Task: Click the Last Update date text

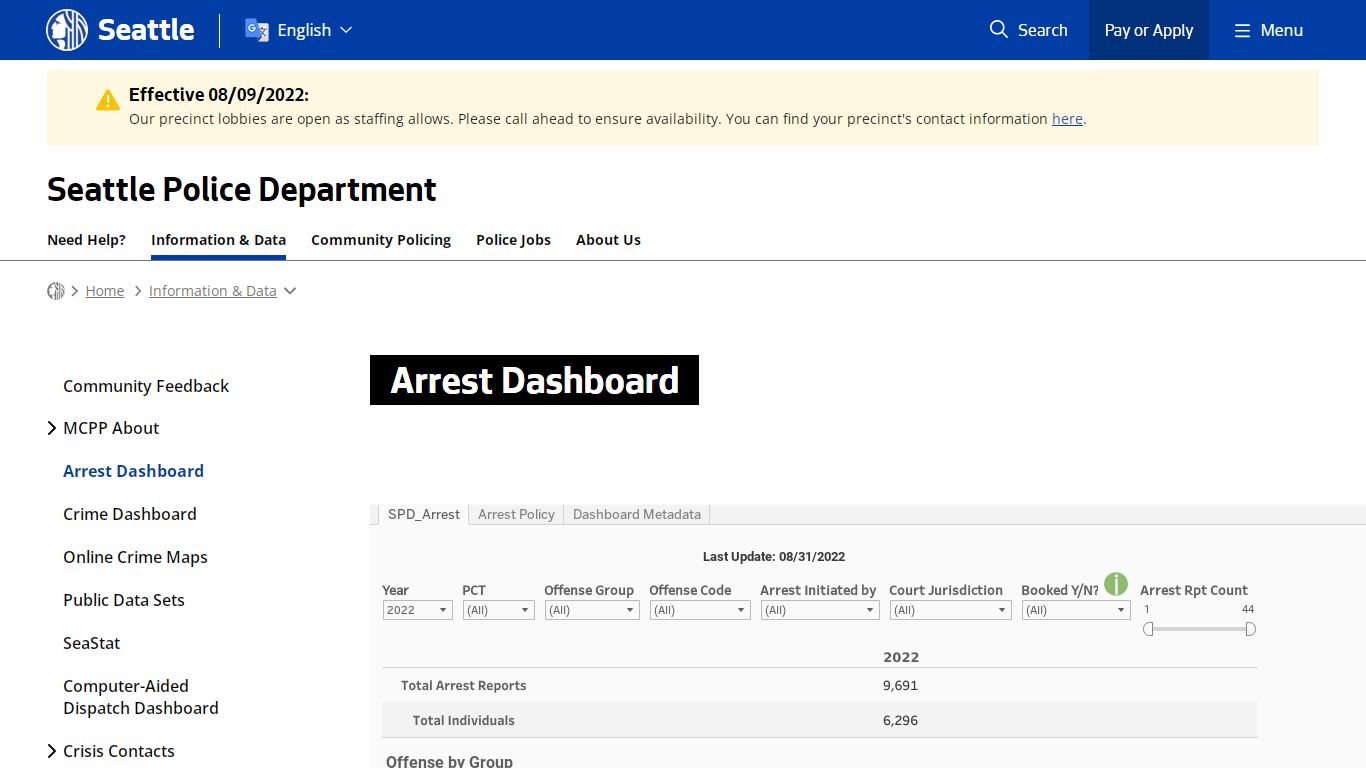Action: tap(774, 557)
